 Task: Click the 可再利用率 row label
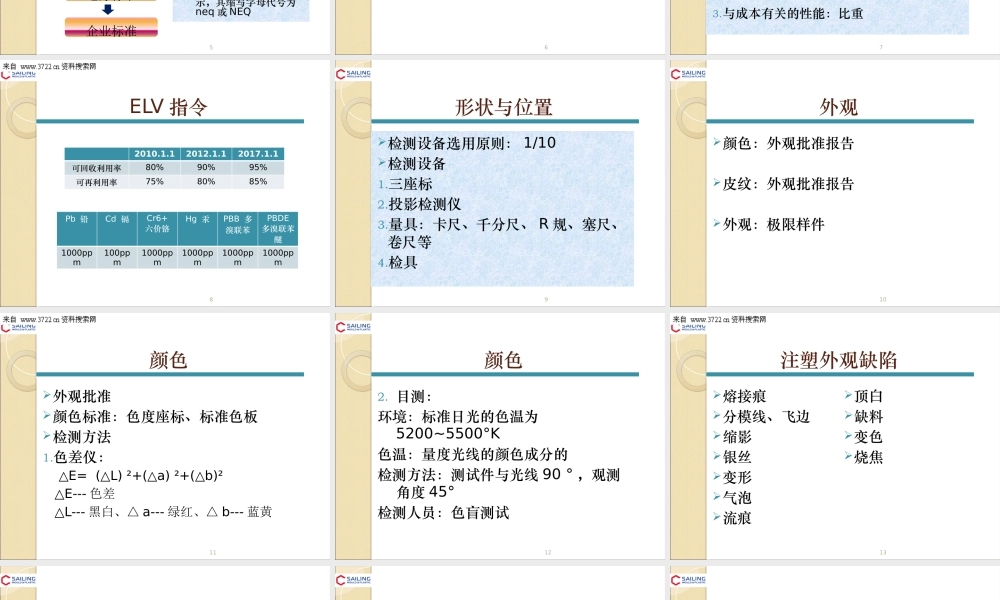coord(96,182)
